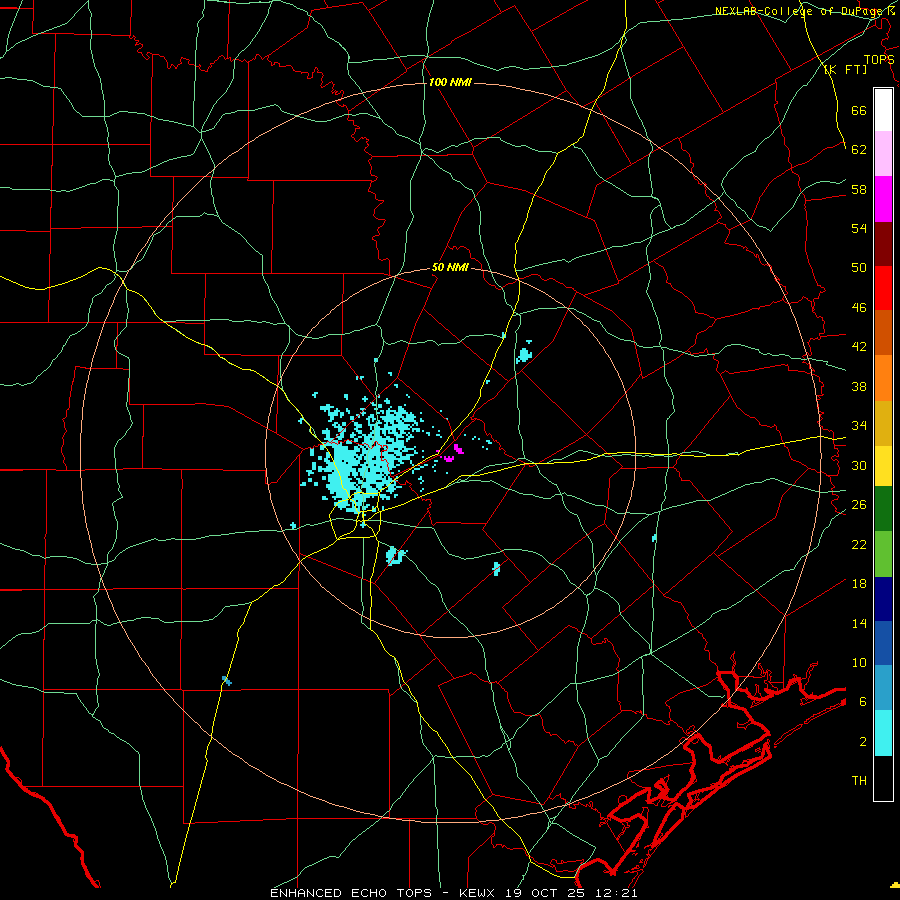This screenshot has height=900, width=900.
Task: Select the bright red legend swatch
Action: point(883,288)
